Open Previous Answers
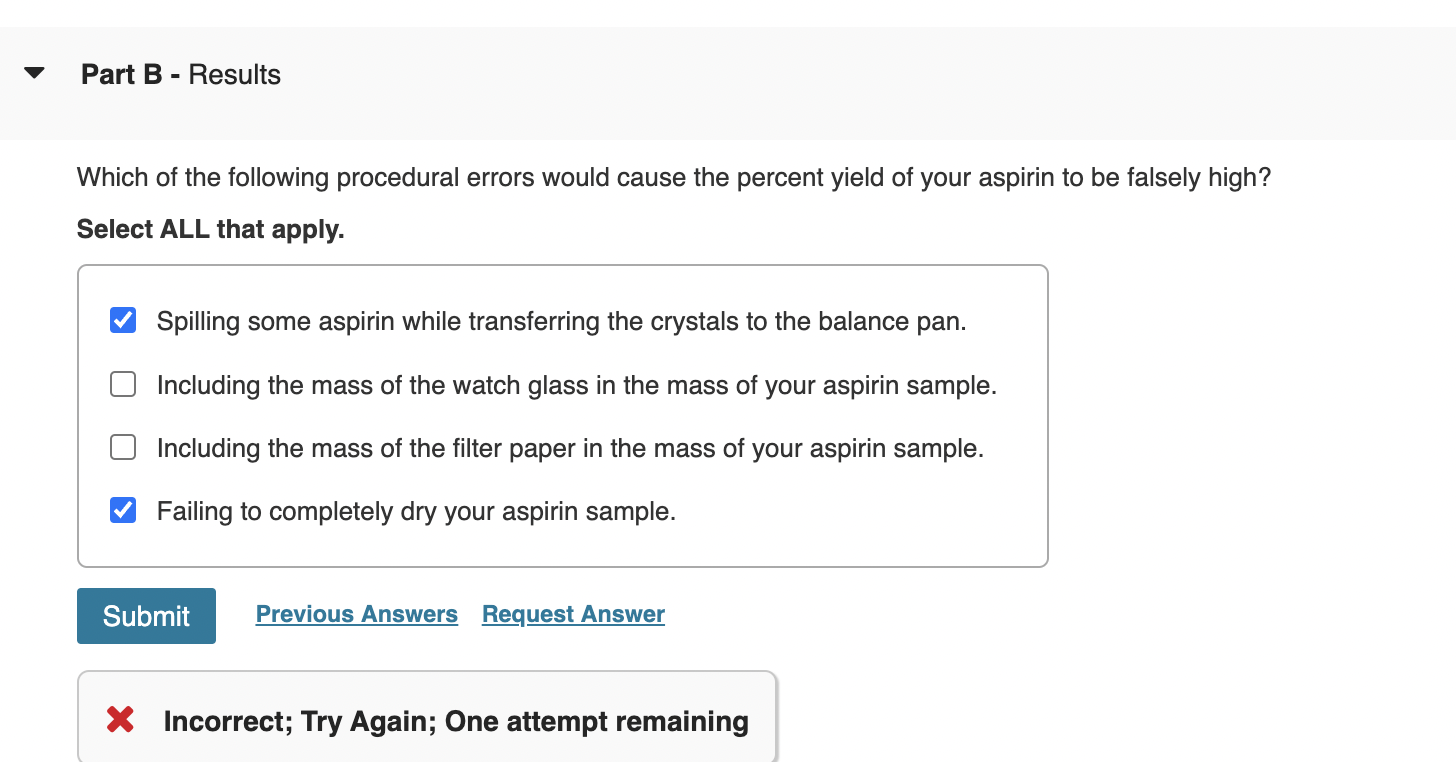Viewport: 1456px width, 762px height. click(x=356, y=613)
